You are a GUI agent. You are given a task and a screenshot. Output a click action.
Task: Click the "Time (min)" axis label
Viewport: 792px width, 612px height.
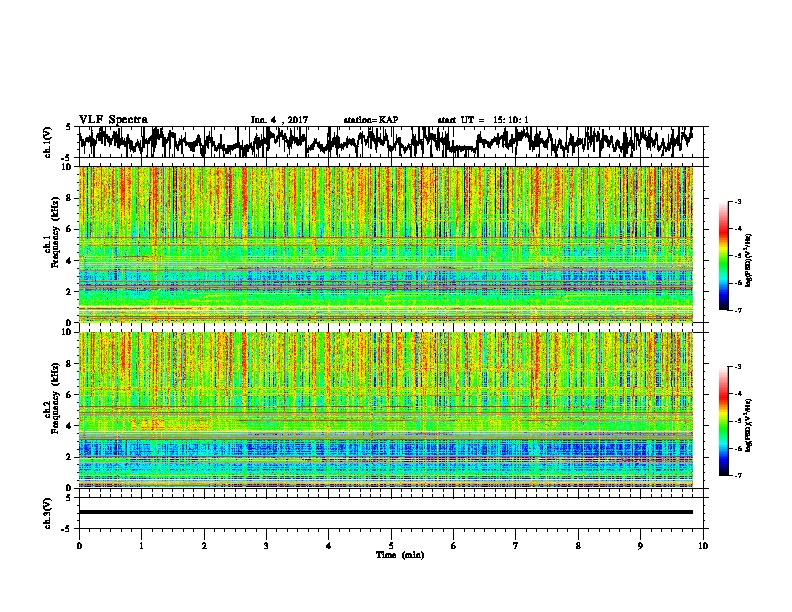pos(400,555)
